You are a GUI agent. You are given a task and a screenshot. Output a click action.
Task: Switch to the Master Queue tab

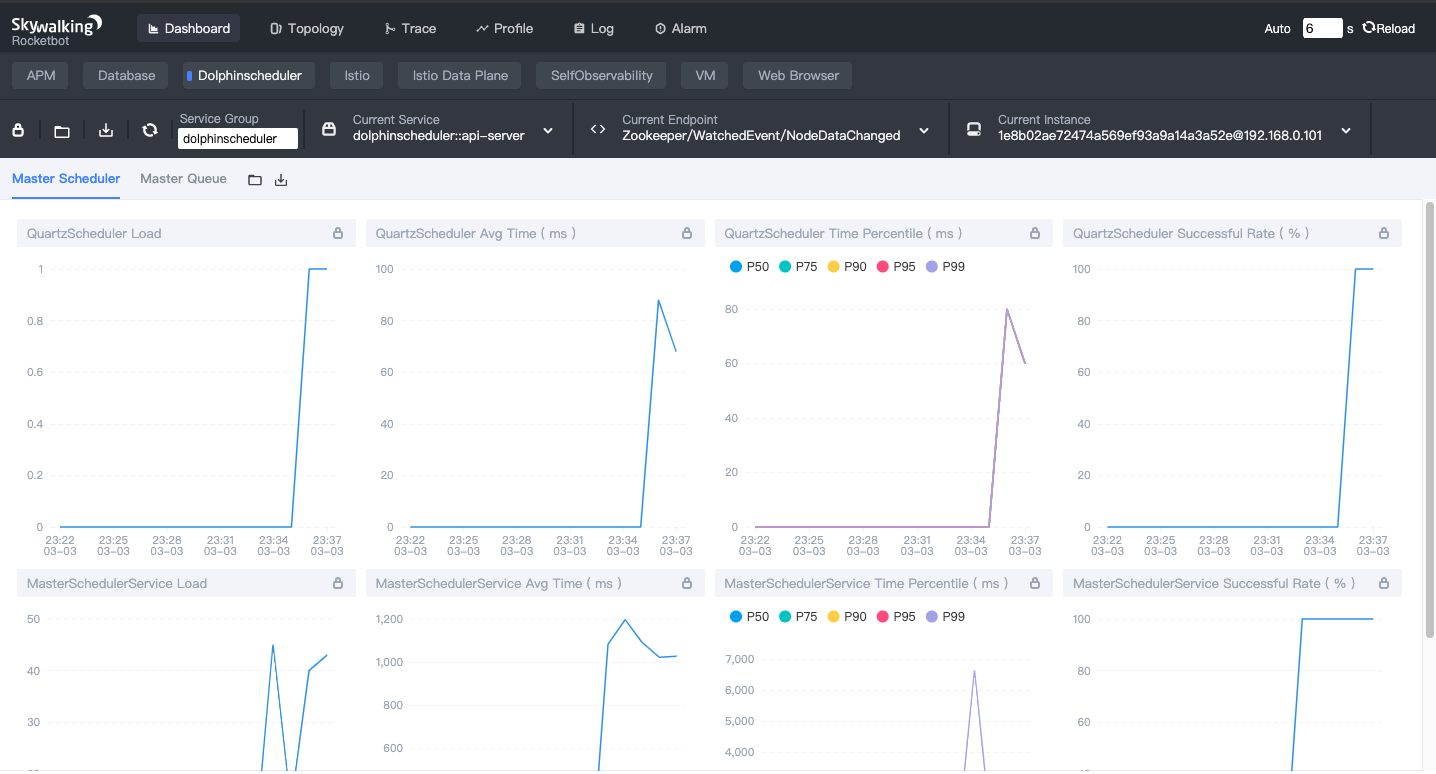click(183, 179)
